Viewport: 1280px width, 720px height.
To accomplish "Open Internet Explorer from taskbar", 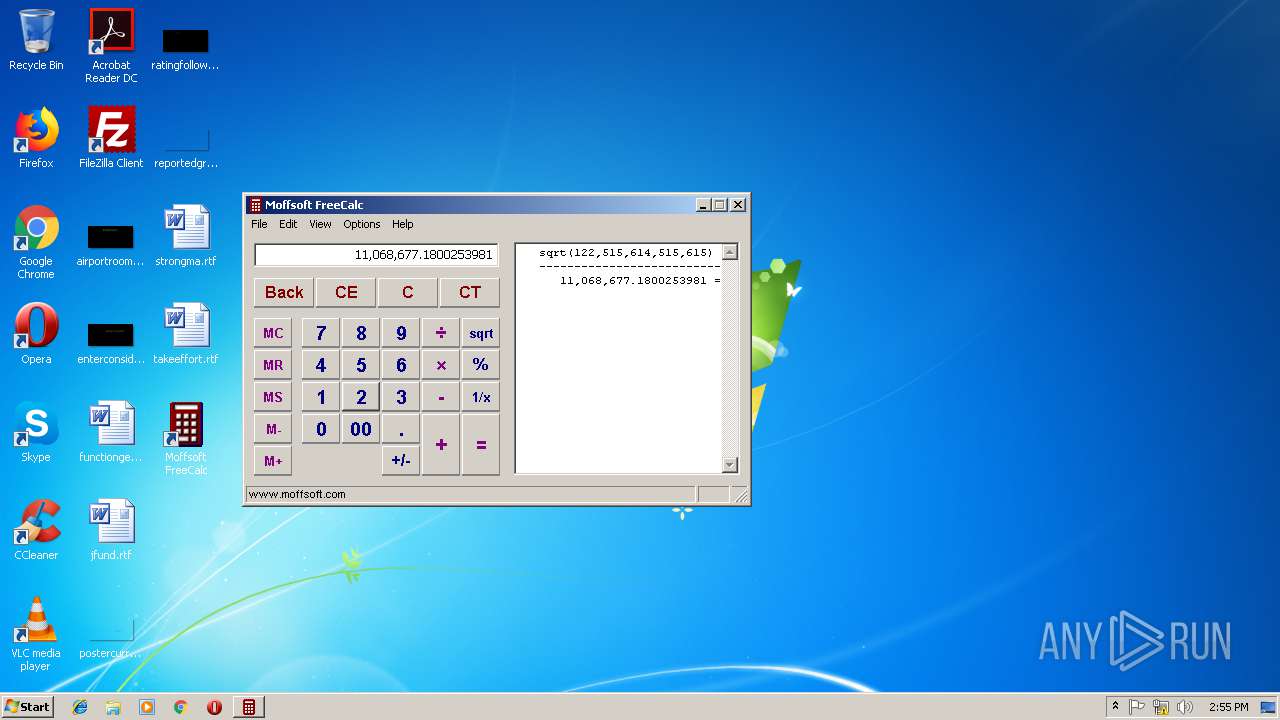I will pyautogui.click(x=80, y=707).
